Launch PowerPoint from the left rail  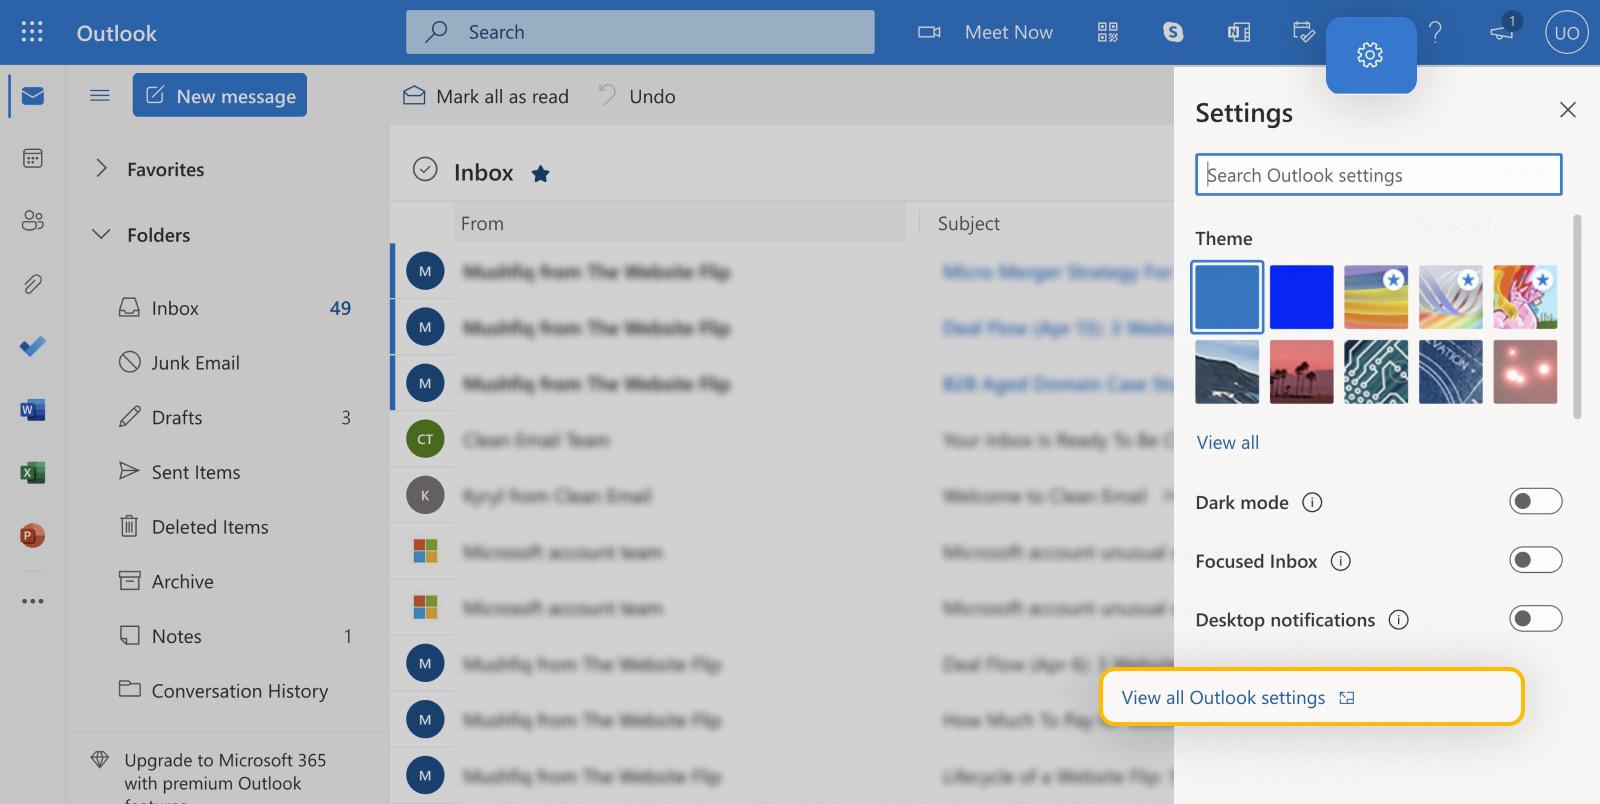tap(33, 536)
